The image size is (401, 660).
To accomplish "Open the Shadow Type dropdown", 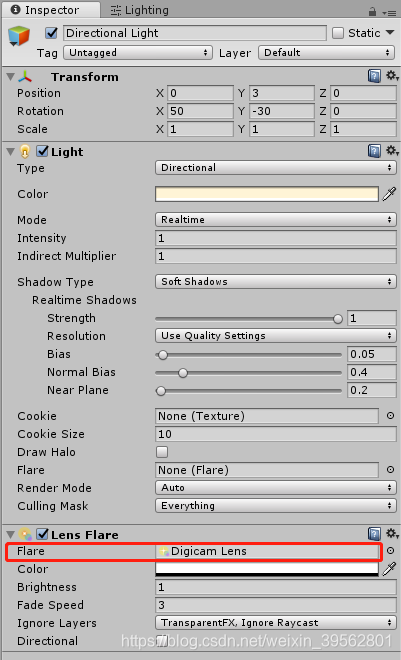I will (276, 282).
